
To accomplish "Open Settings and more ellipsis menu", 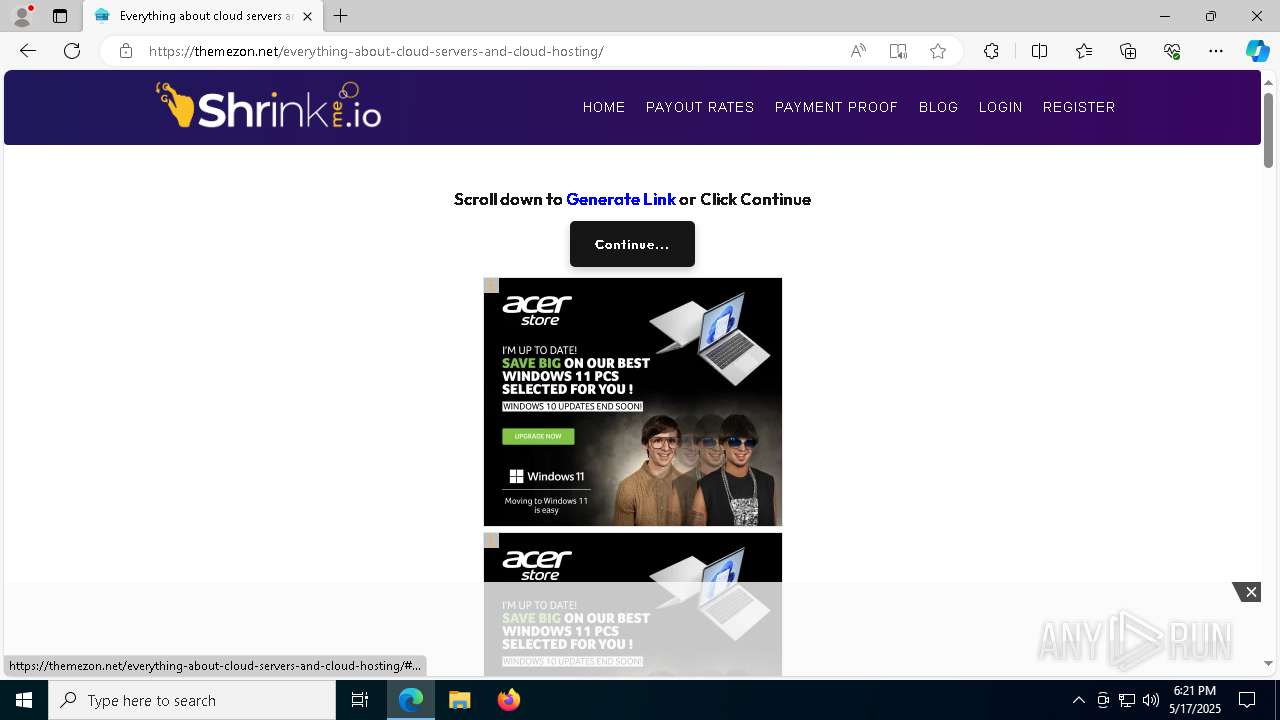I will [x=1216, y=51].
